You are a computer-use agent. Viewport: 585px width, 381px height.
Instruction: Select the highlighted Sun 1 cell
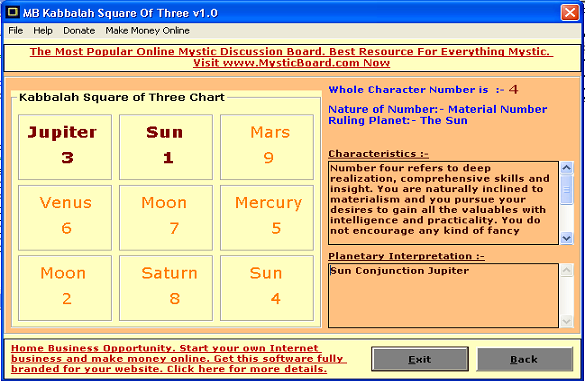click(x=166, y=147)
